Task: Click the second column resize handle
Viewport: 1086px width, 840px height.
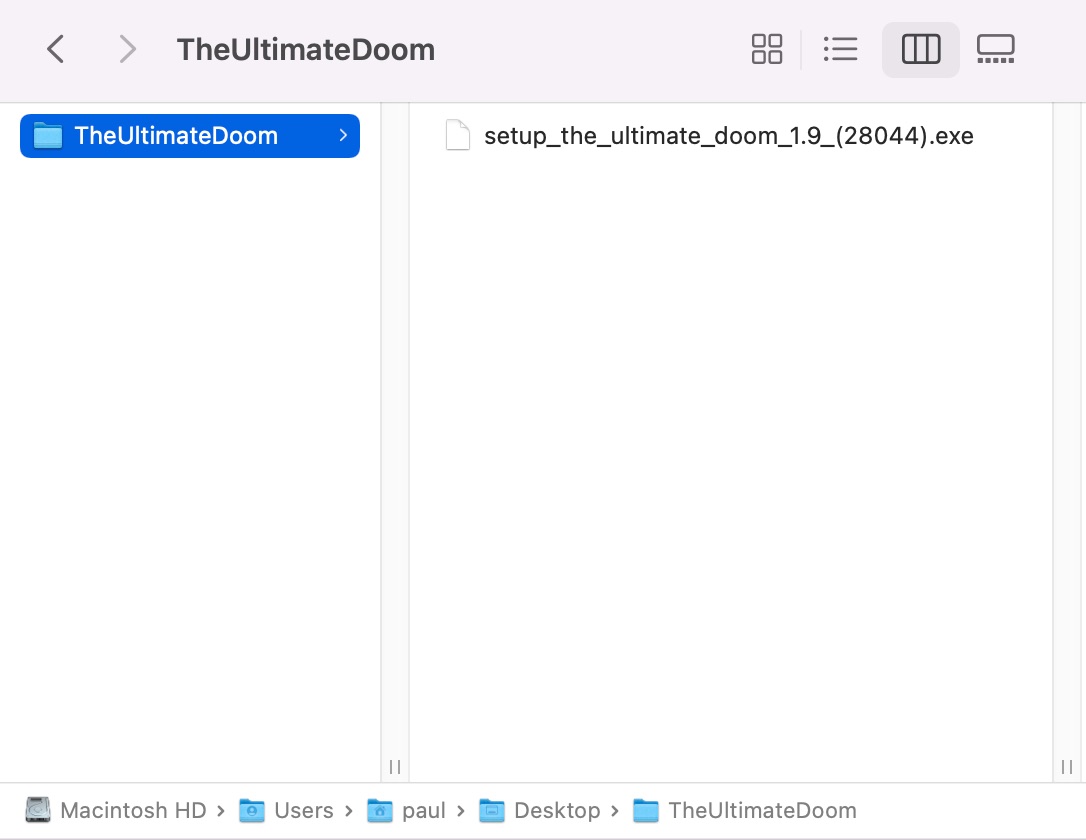Action: [x=1067, y=767]
